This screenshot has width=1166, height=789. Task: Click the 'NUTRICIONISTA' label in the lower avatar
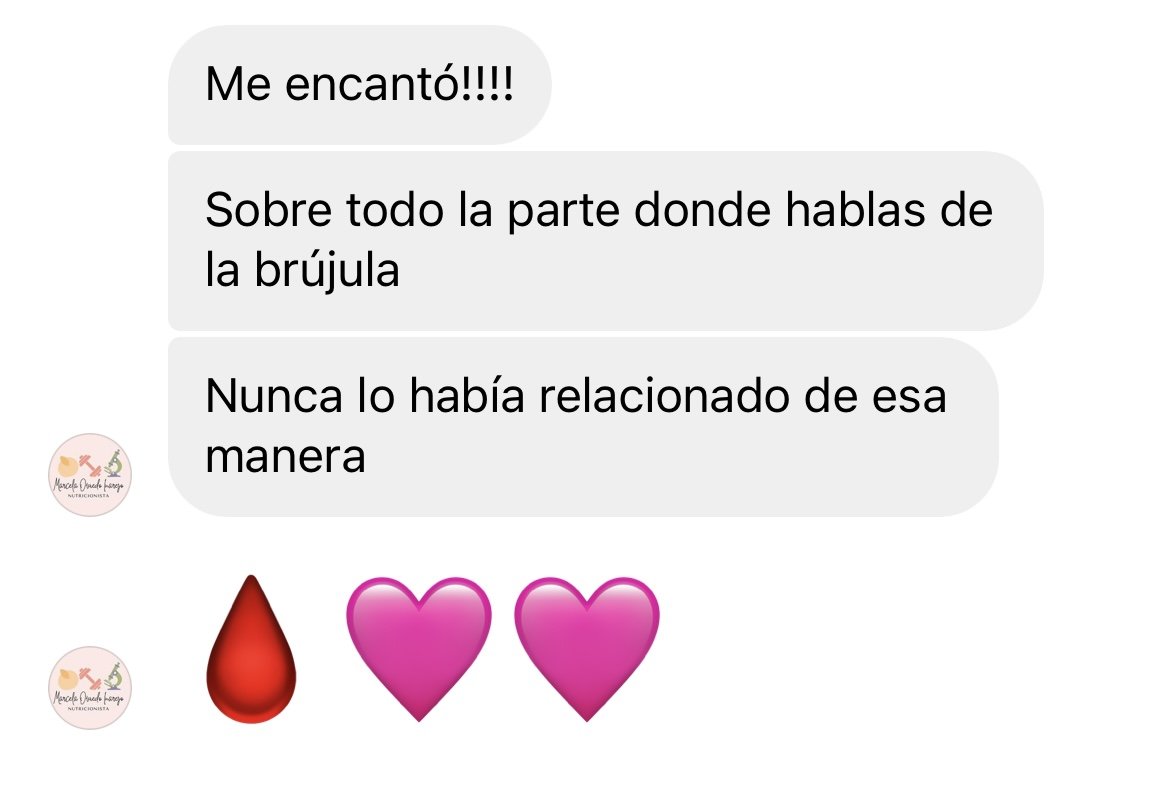88,709
